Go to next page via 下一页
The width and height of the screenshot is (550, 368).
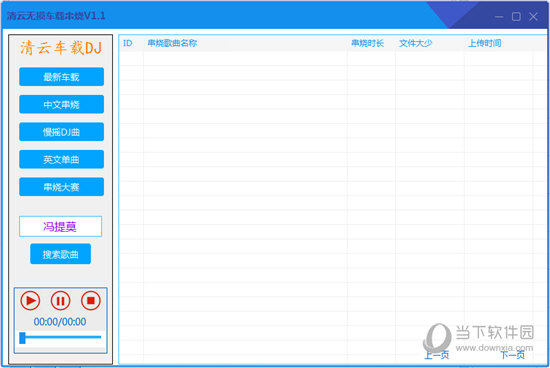coord(512,355)
